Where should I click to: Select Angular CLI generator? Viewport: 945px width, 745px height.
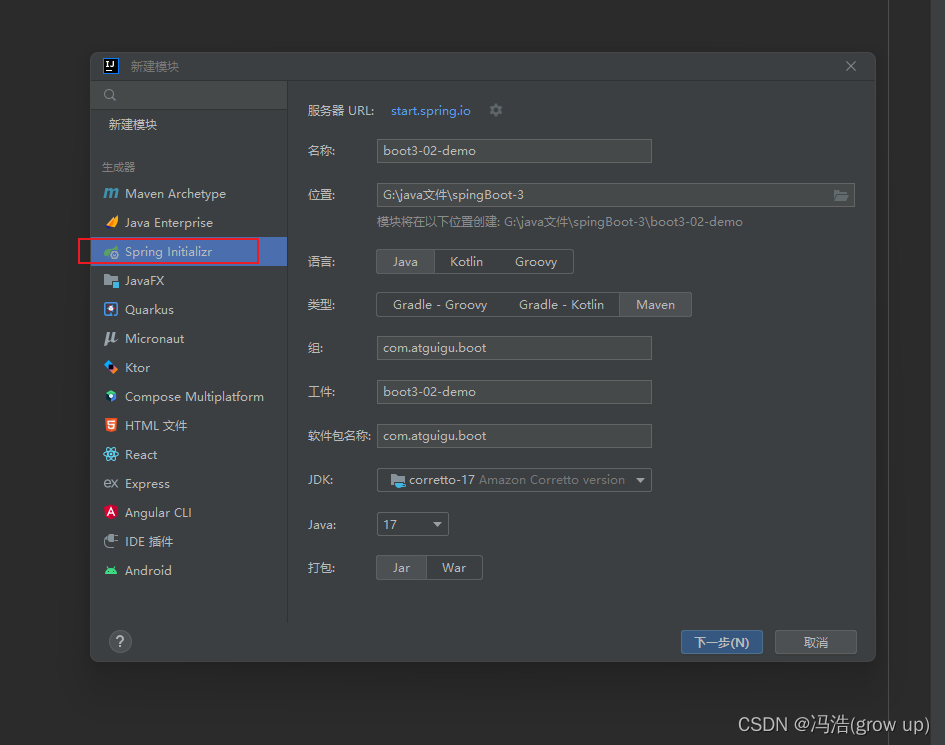click(189, 512)
